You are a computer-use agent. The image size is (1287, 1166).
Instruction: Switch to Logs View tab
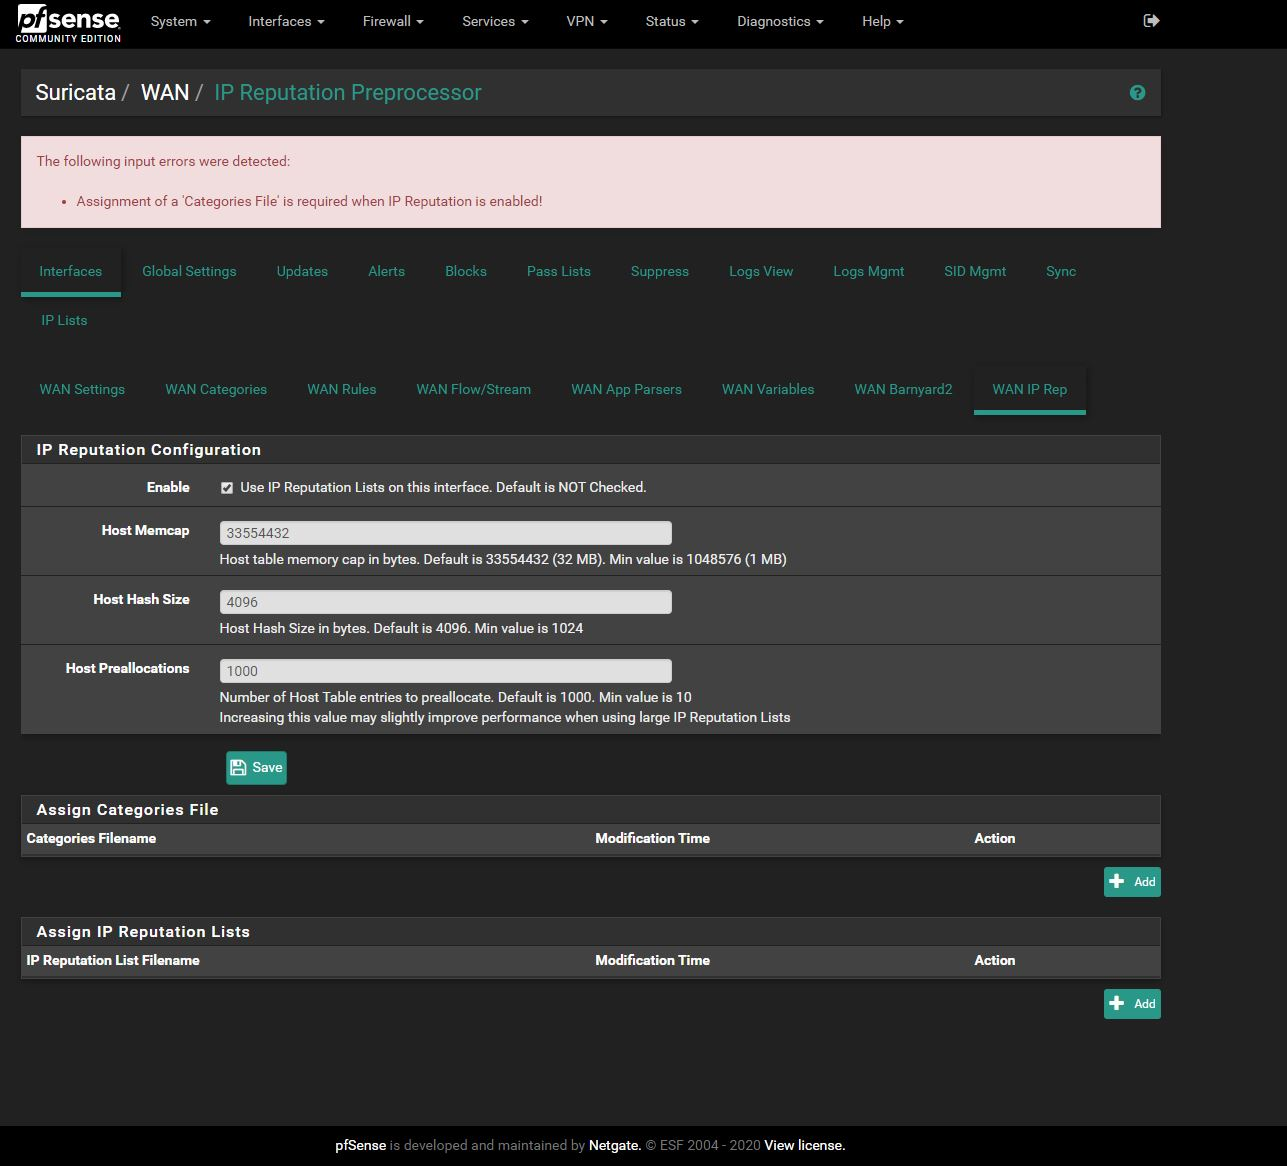pyautogui.click(x=761, y=271)
